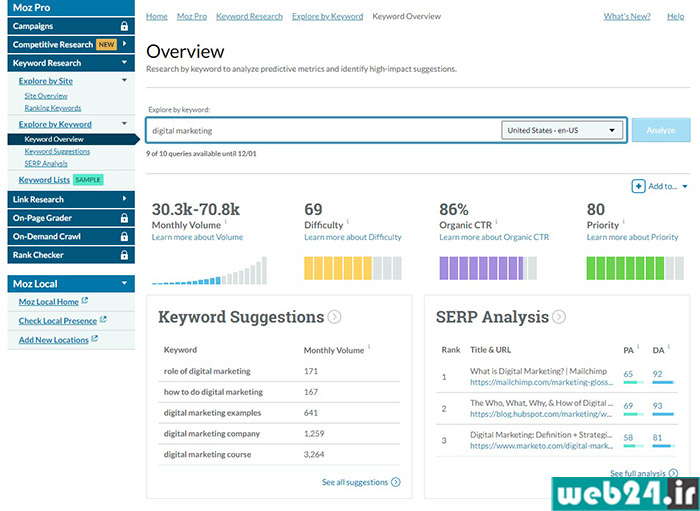This screenshot has width=700, height=511.
Task: Click the SAMPLE badge beside Keyword Lists
Action: tap(88, 180)
